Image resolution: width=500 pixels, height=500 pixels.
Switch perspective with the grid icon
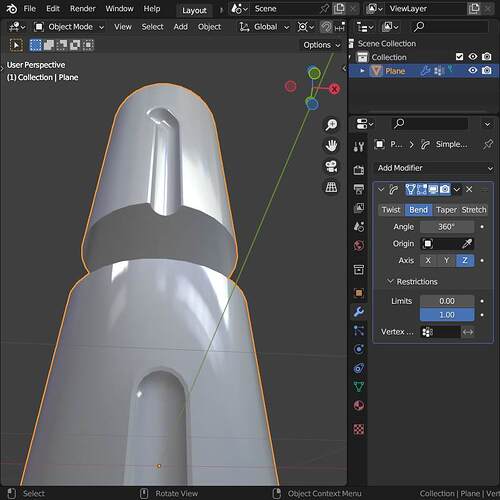331,187
